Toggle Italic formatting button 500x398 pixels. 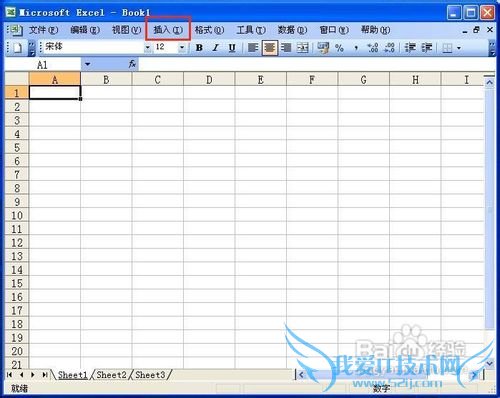[x=216, y=48]
